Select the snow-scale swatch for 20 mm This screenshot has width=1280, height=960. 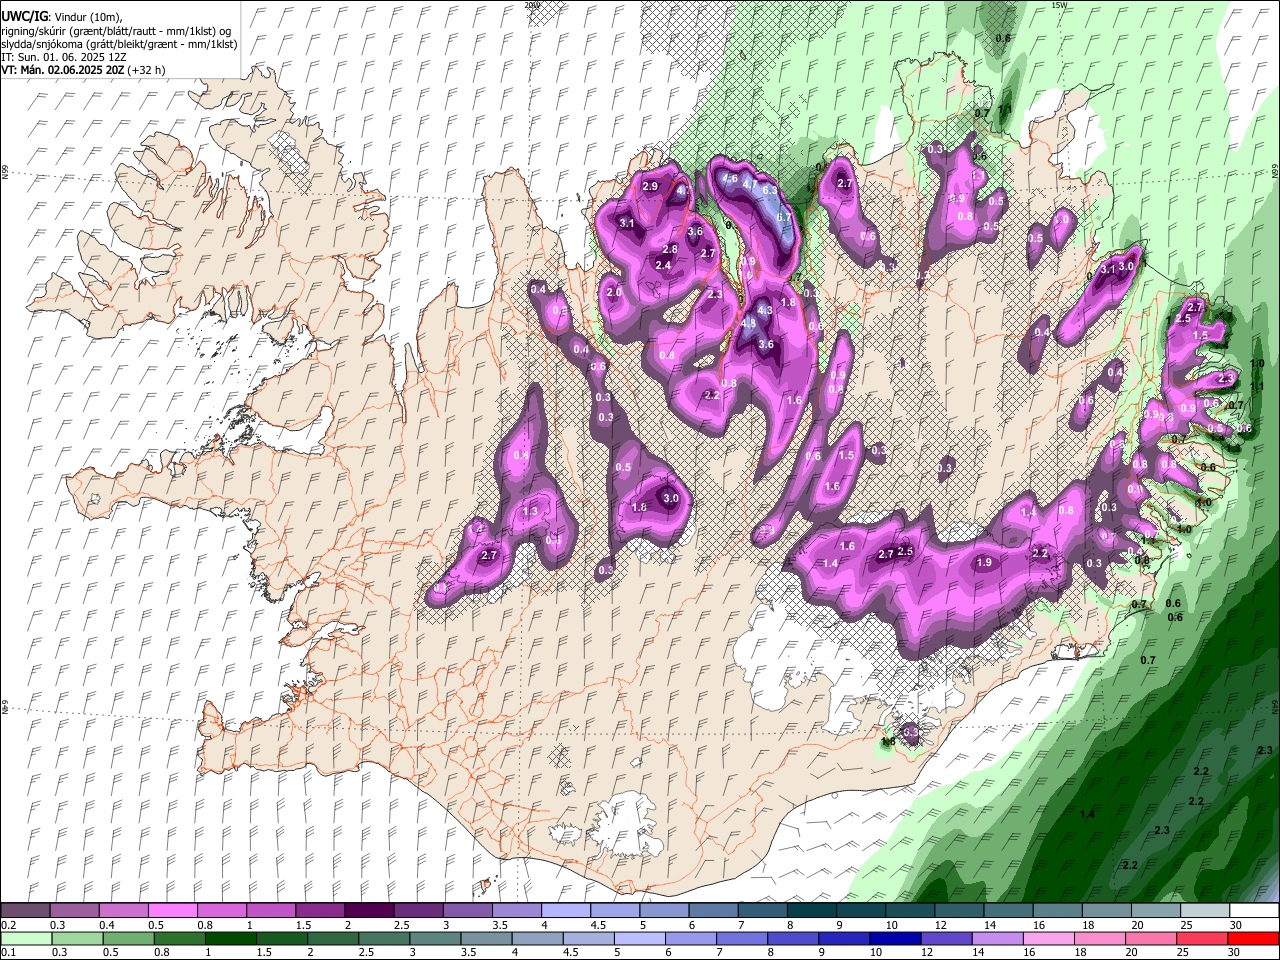(1157, 910)
